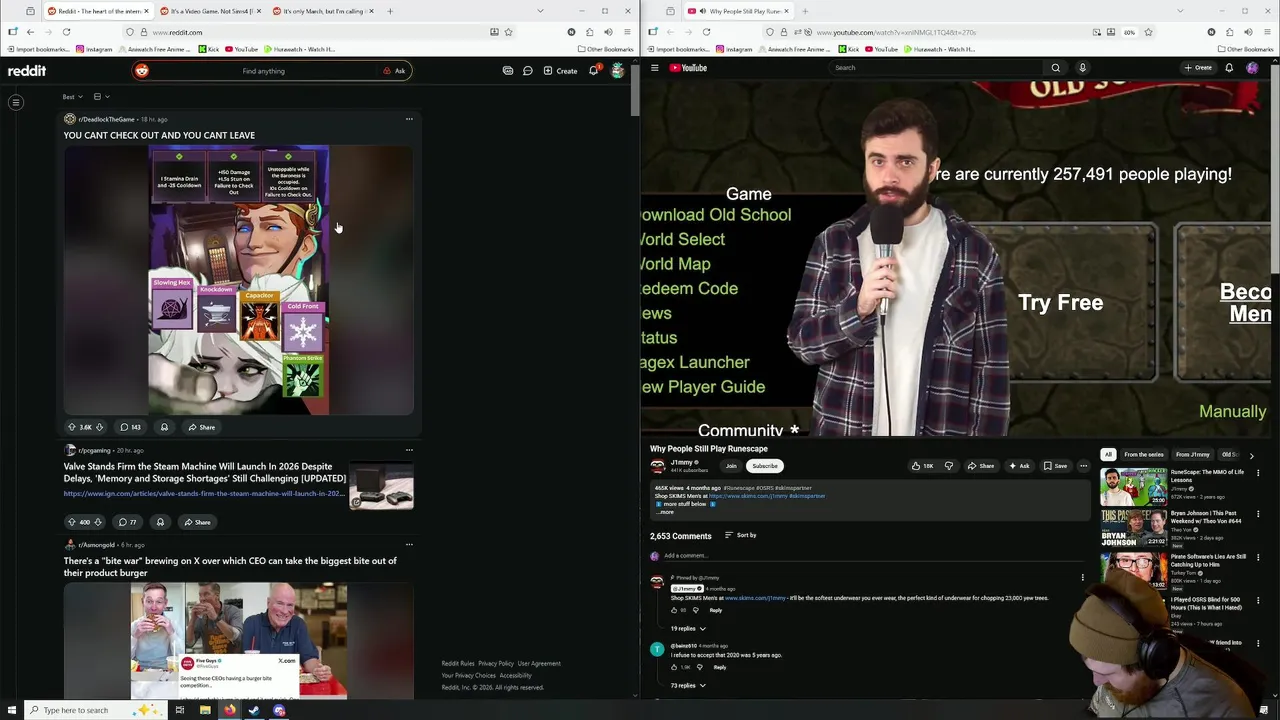Go to YouTube home via logo
This screenshot has width=1280, height=720.
pyautogui.click(x=689, y=68)
